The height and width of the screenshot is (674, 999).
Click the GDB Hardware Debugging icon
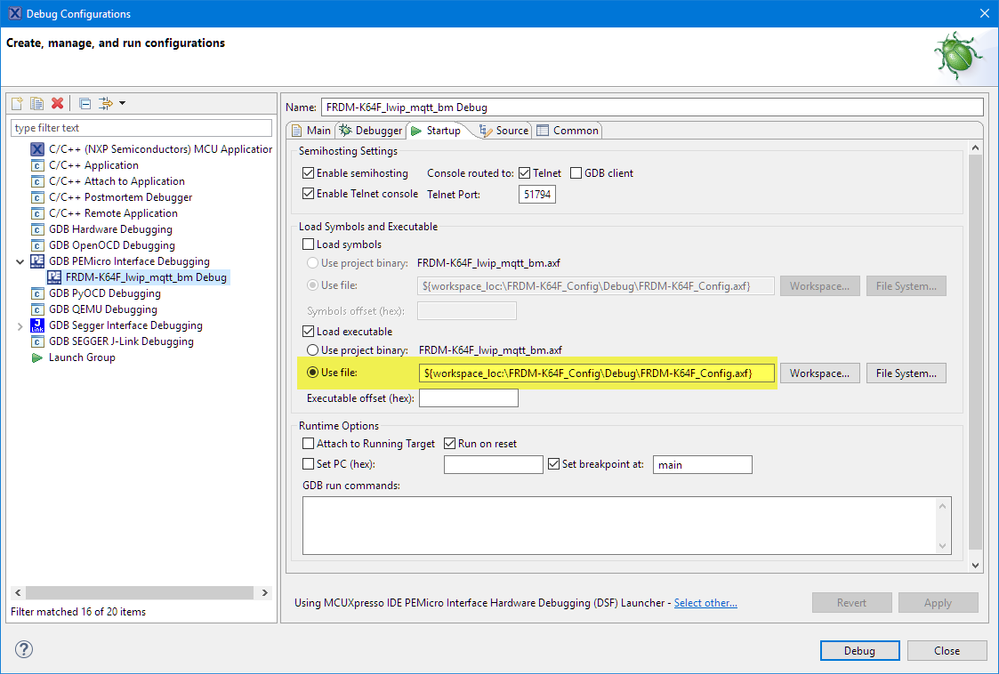[38, 229]
